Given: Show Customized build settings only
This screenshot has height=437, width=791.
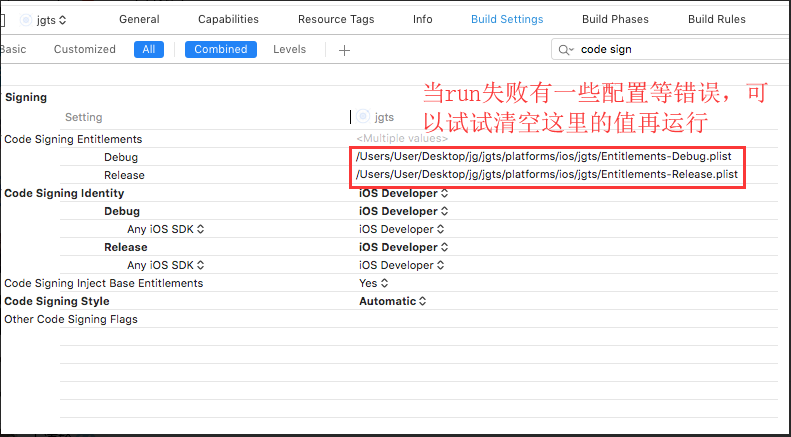Looking at the screenshot, I should (85, 49).
